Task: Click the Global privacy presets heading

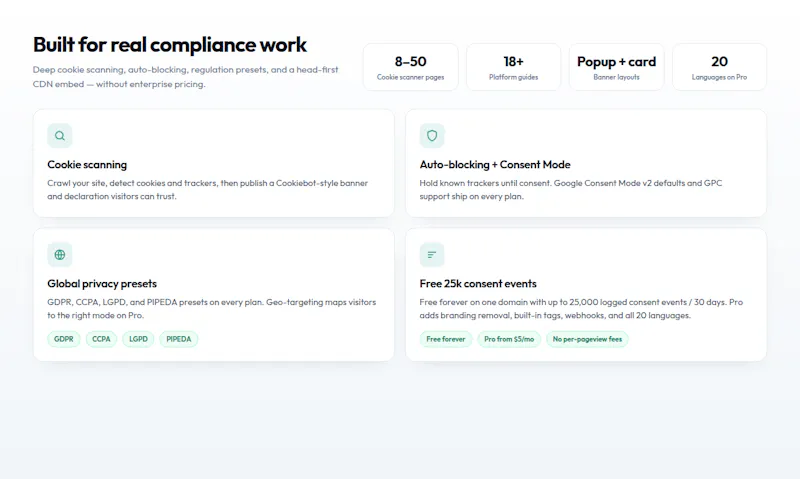Action: (x=102, y=284)
